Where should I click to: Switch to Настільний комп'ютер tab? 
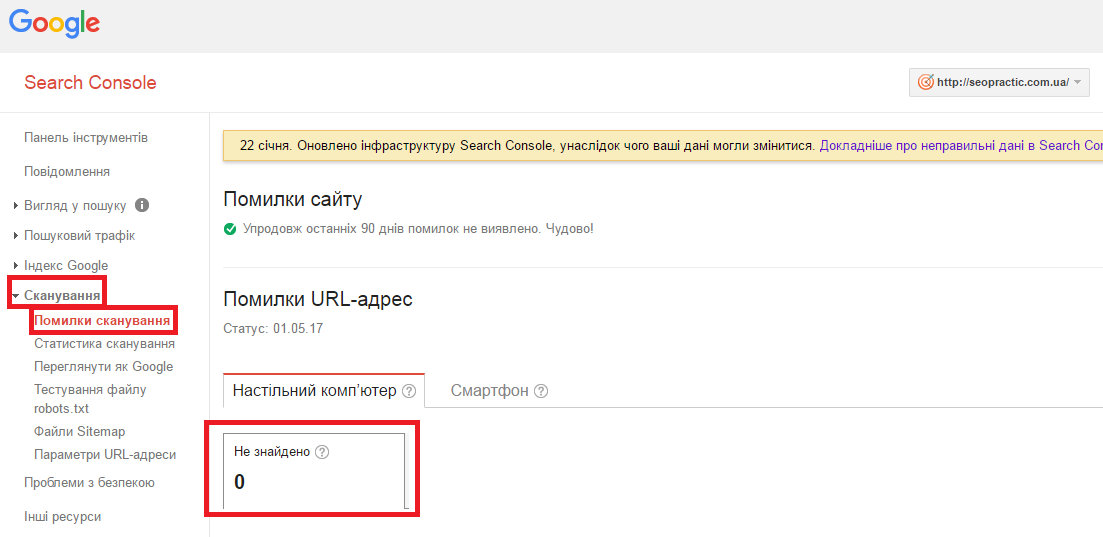324,391
